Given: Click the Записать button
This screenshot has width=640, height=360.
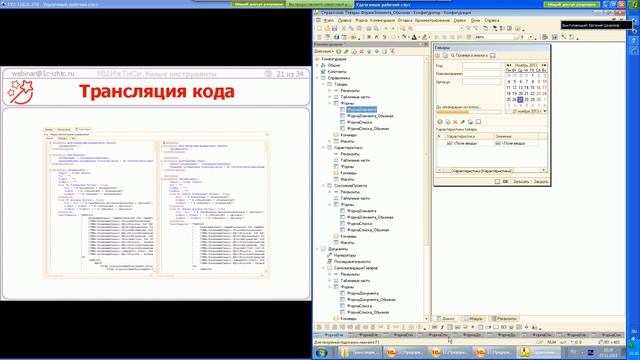Looking at the screenshot, I should click(521, 182).
